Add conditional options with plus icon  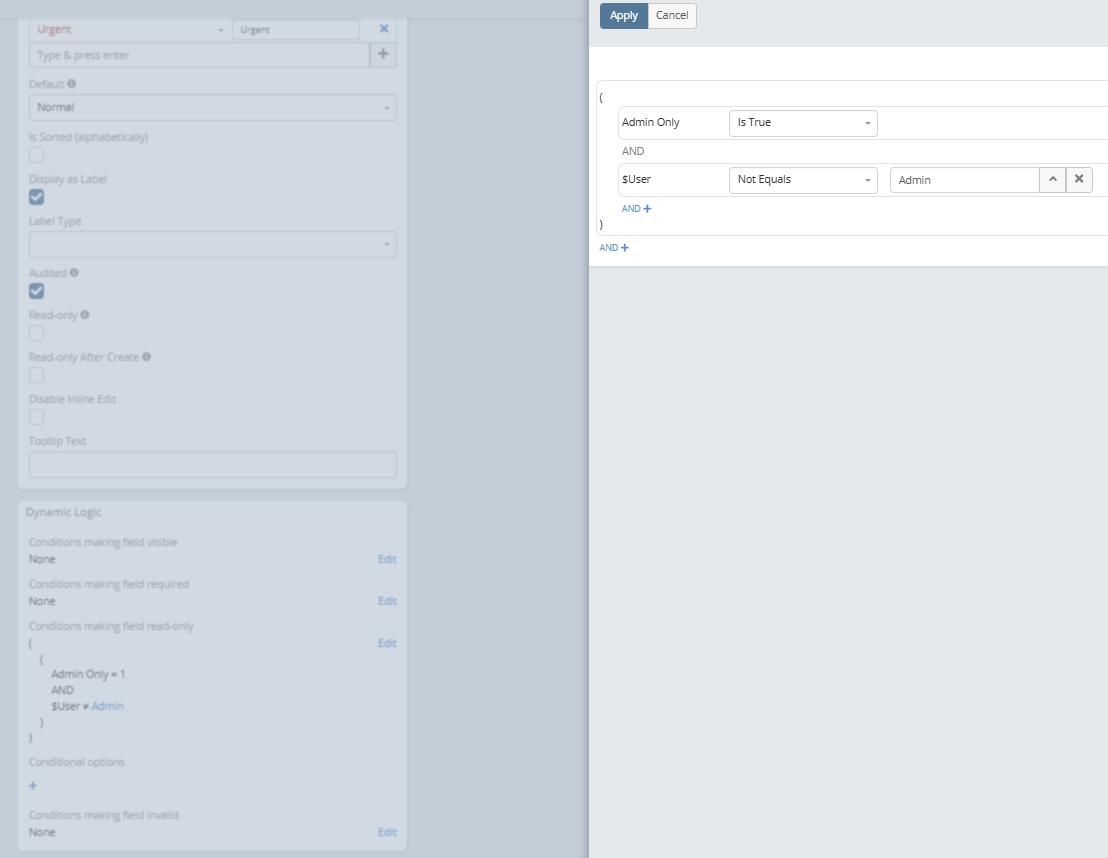tap(33, 786)
